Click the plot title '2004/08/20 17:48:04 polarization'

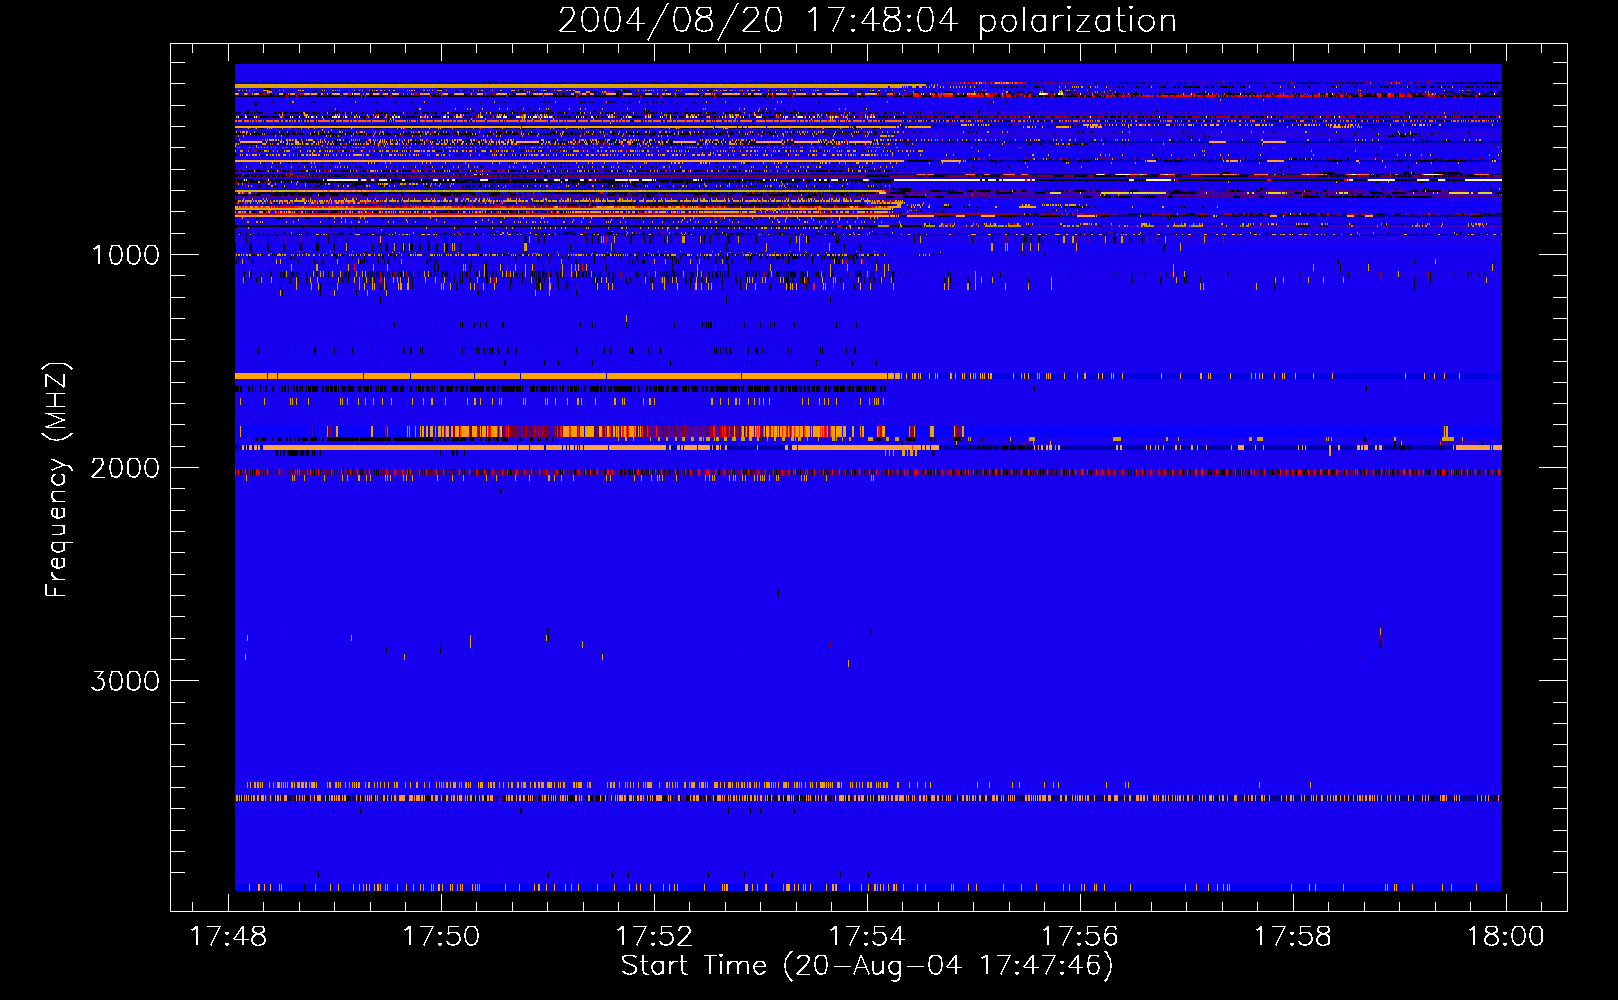(x=867, y=21)
